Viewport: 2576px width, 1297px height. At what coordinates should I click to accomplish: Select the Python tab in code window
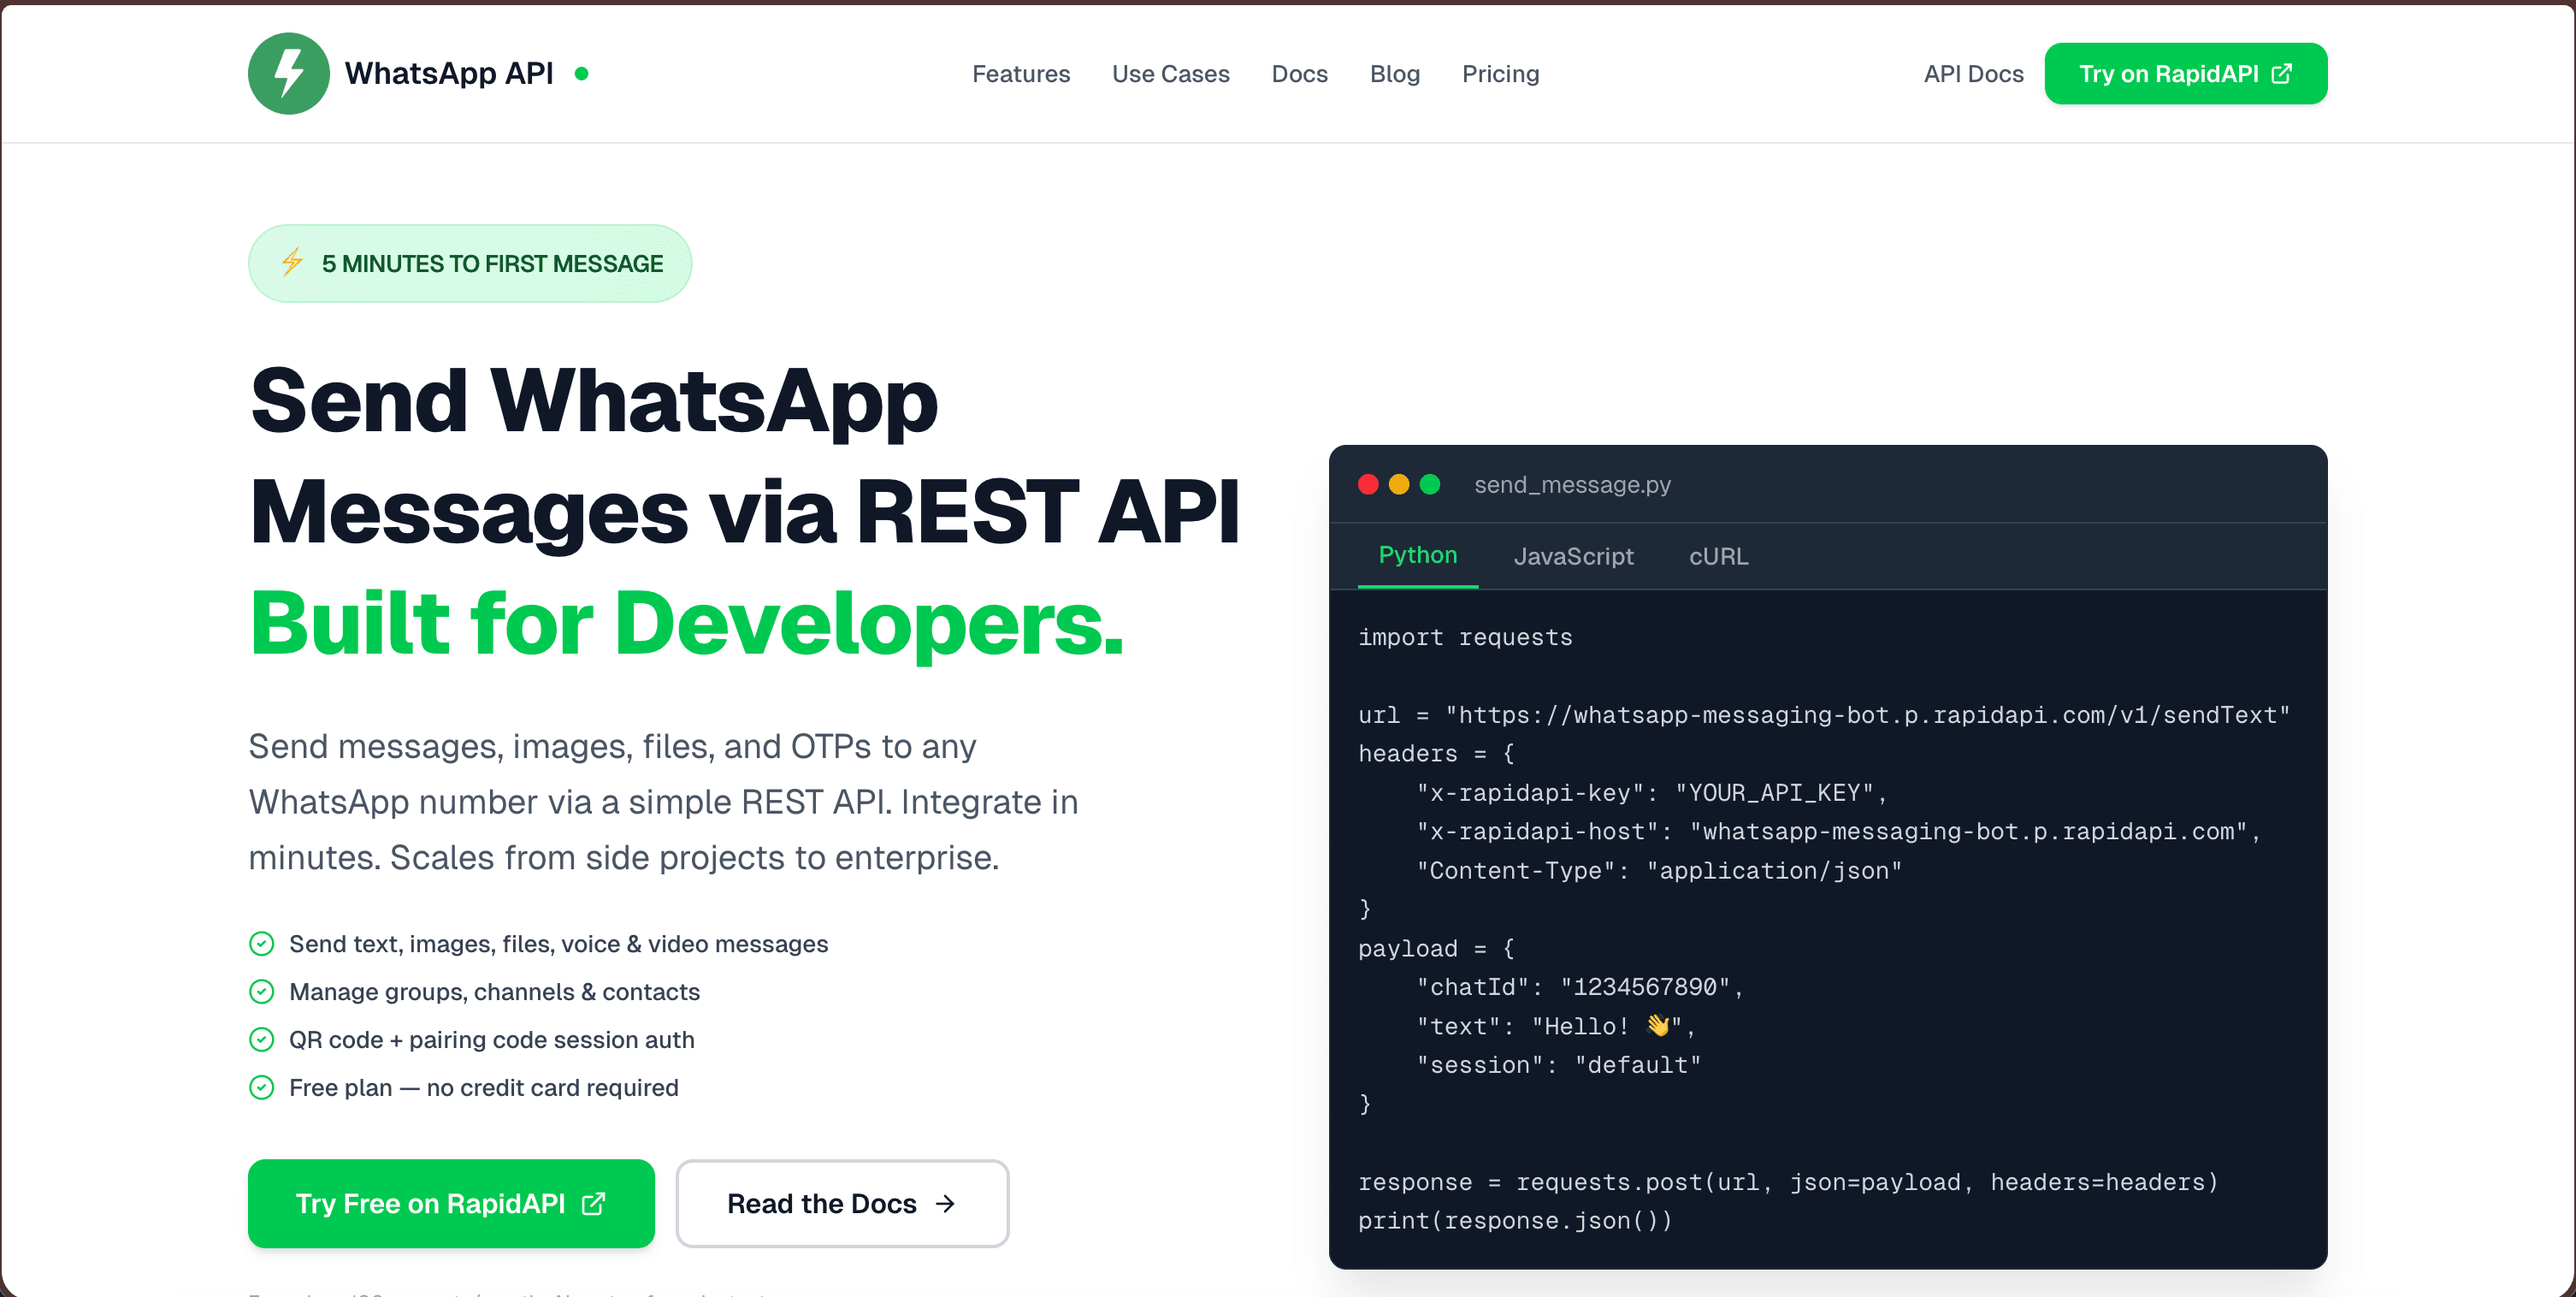1417,555
